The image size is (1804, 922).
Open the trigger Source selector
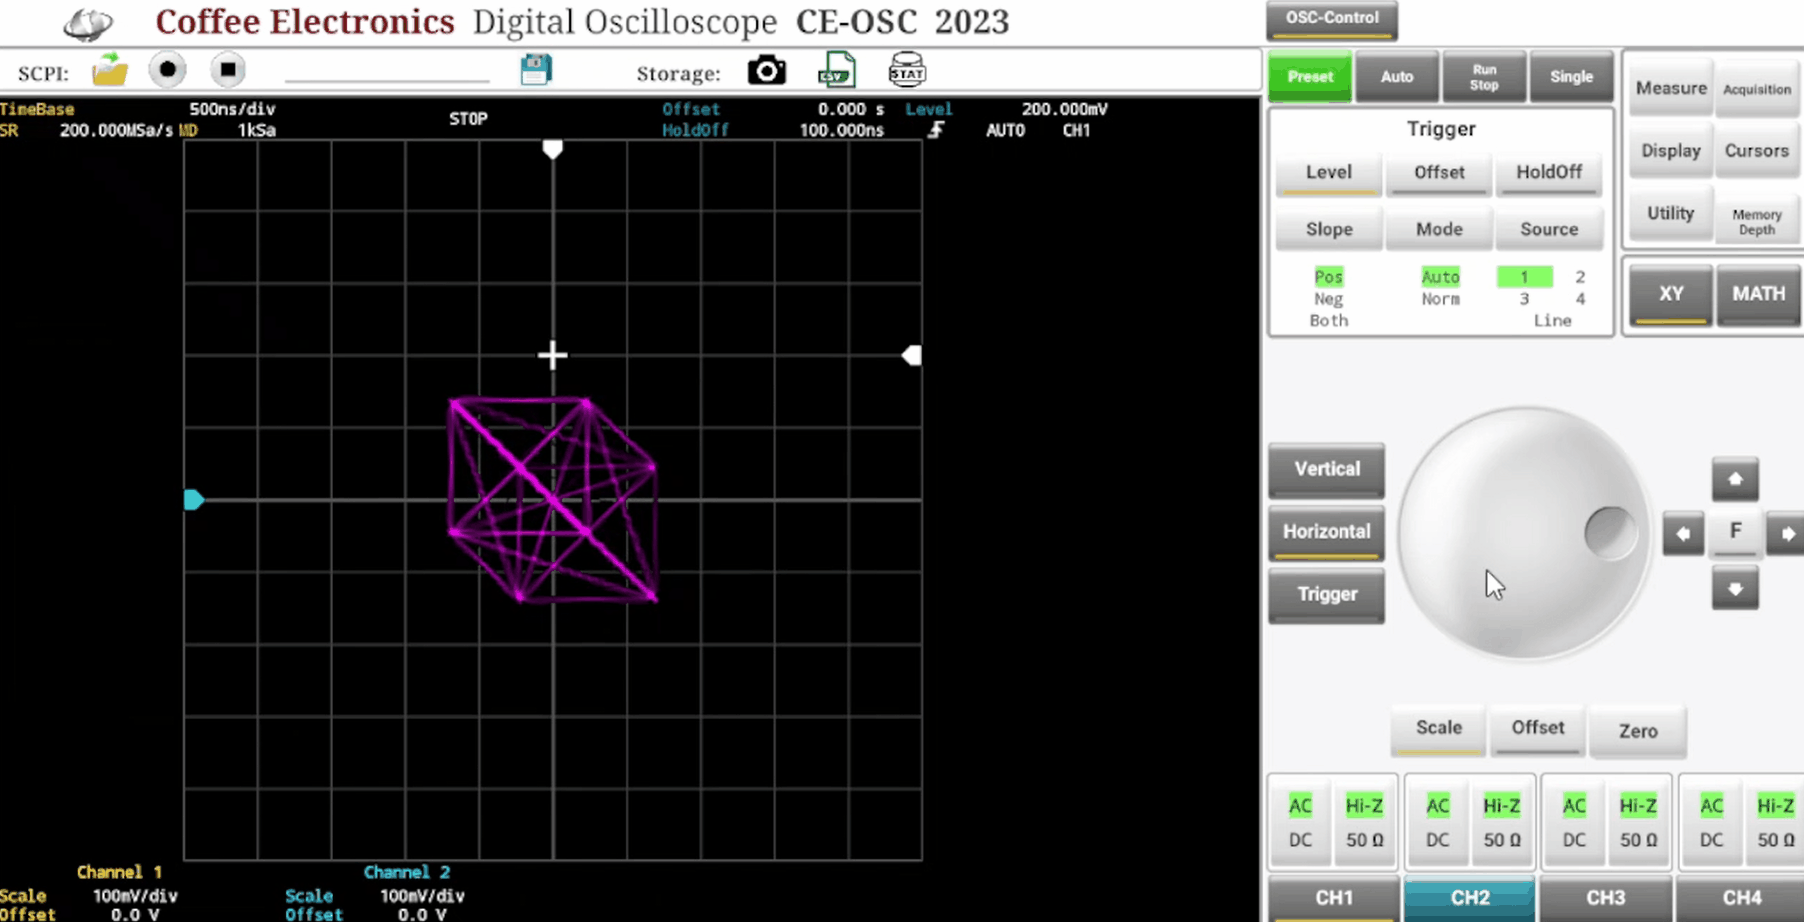coord(1549,229)
